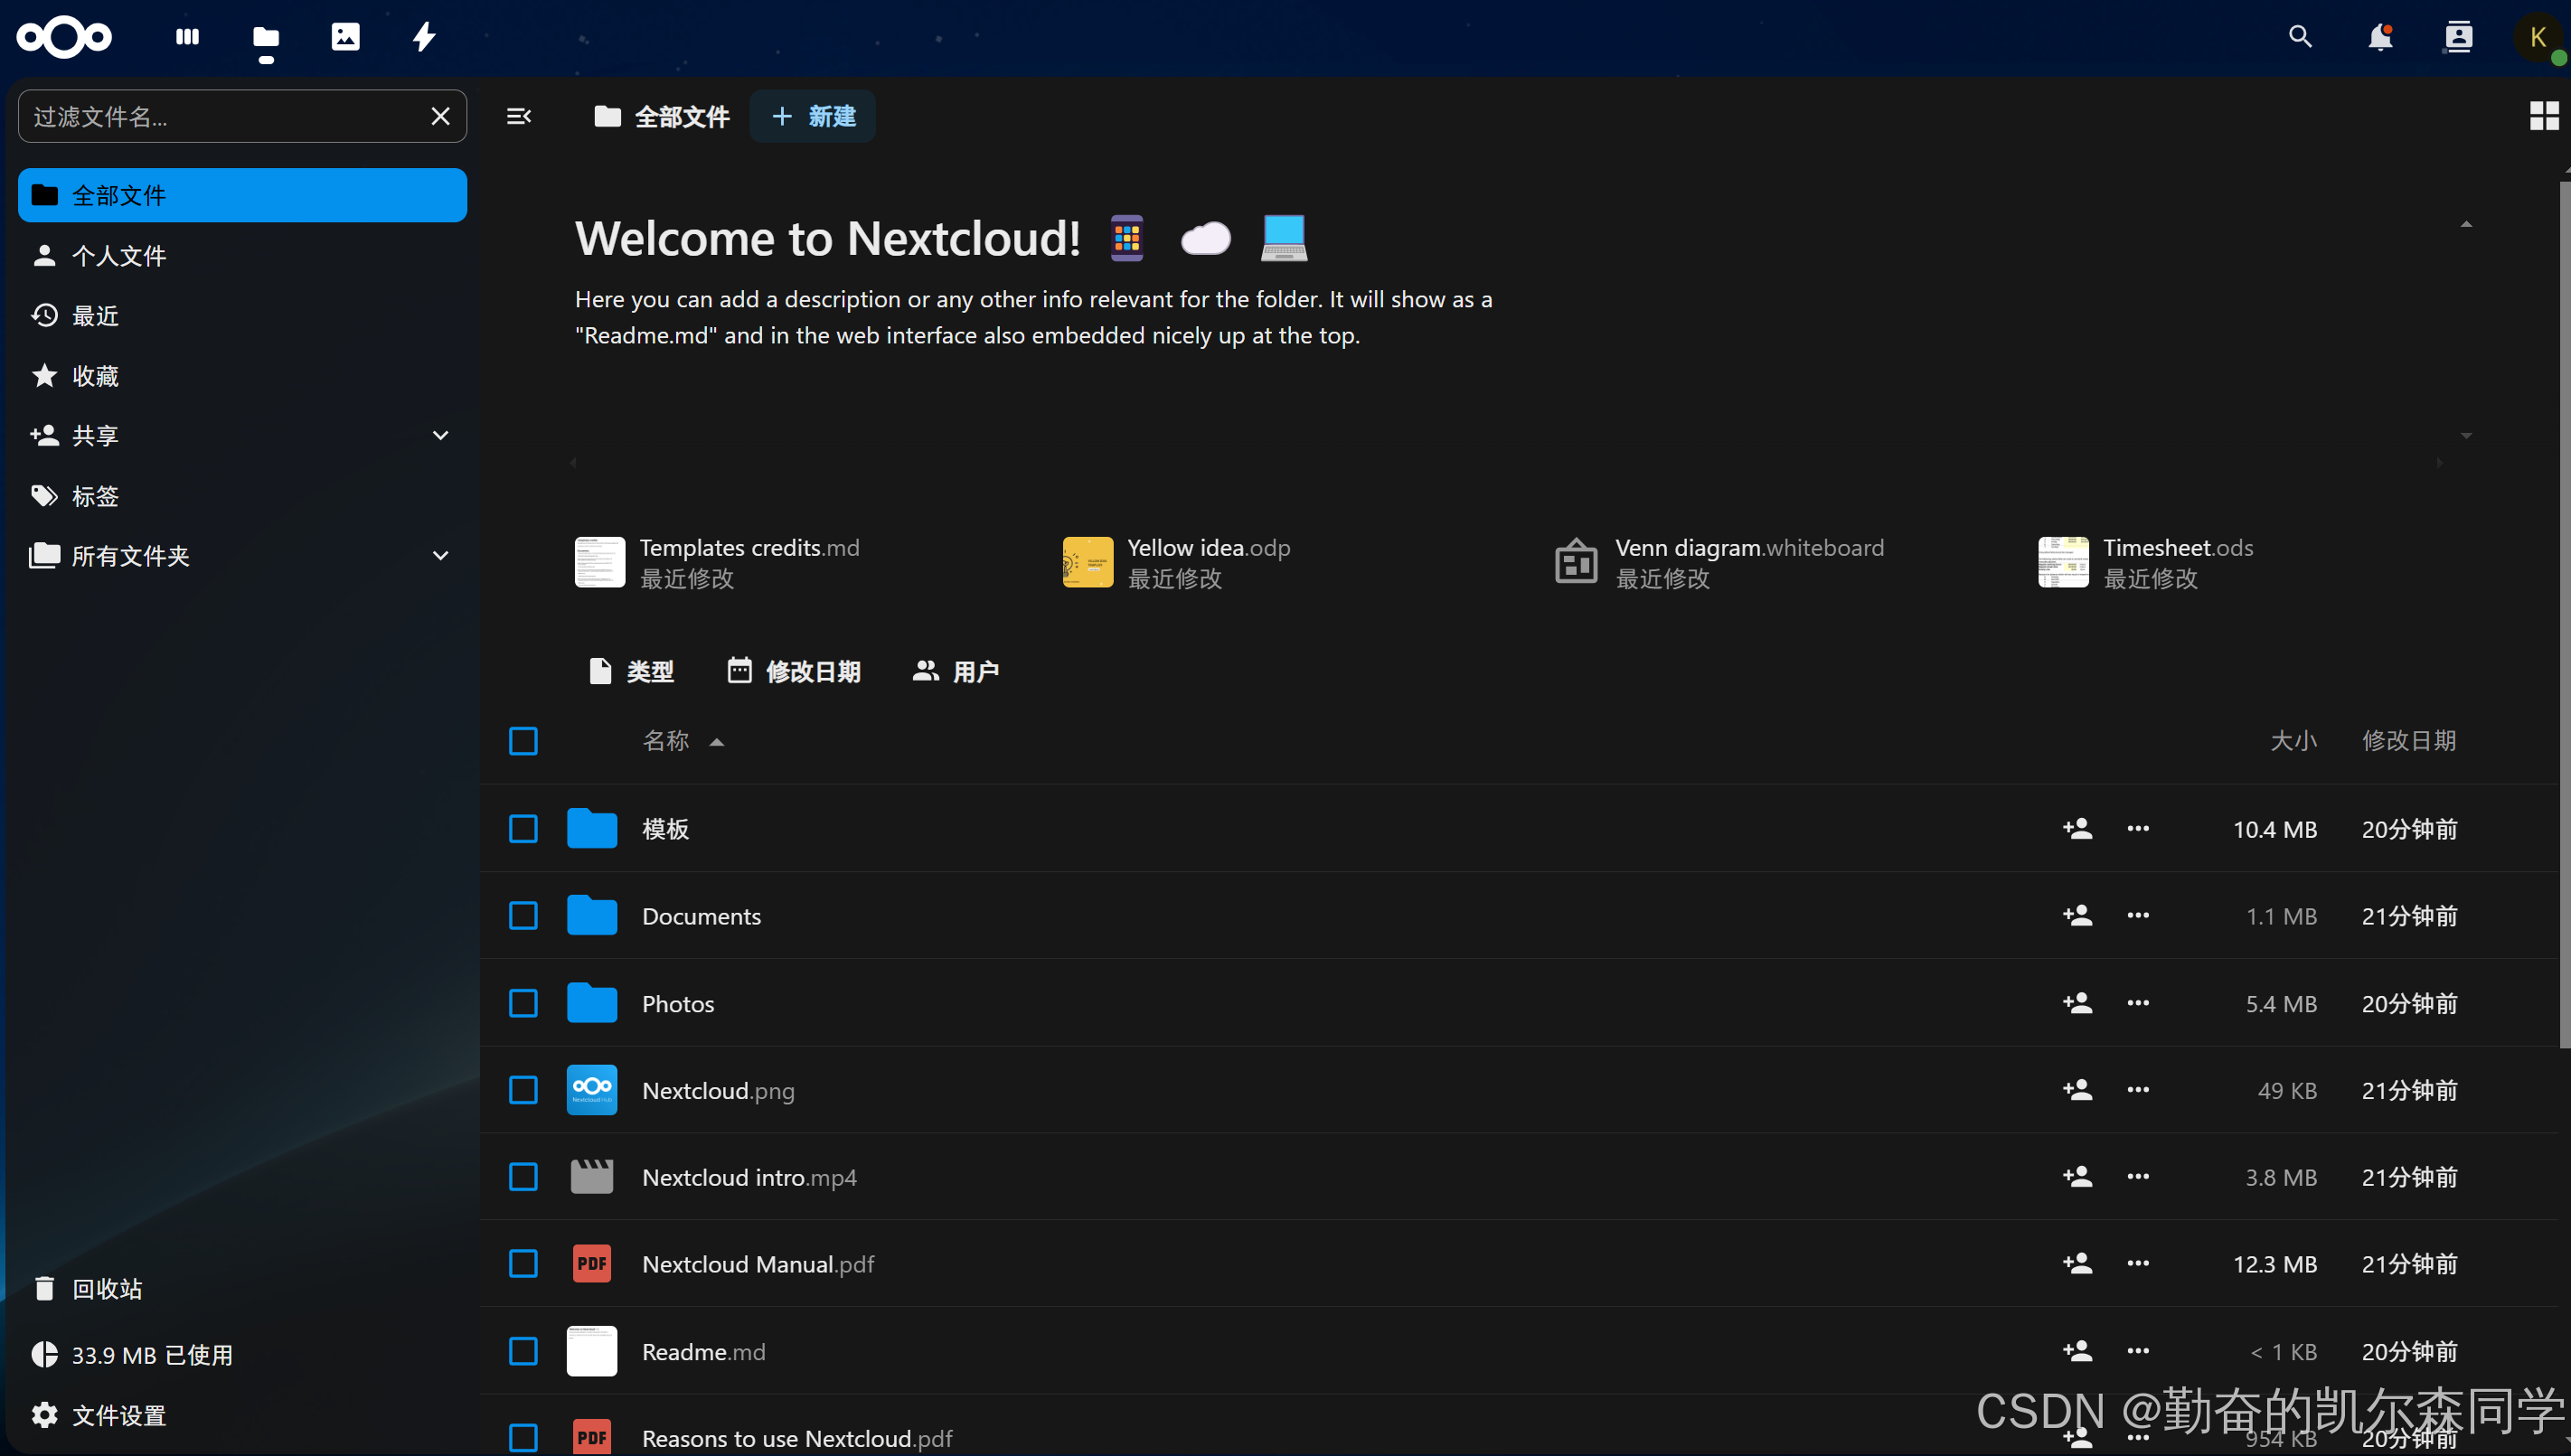This screenshot has height=1456, width=2571.
Task: Collapse the navigation sidebar toggle
Action: click(x=518, y=116)
